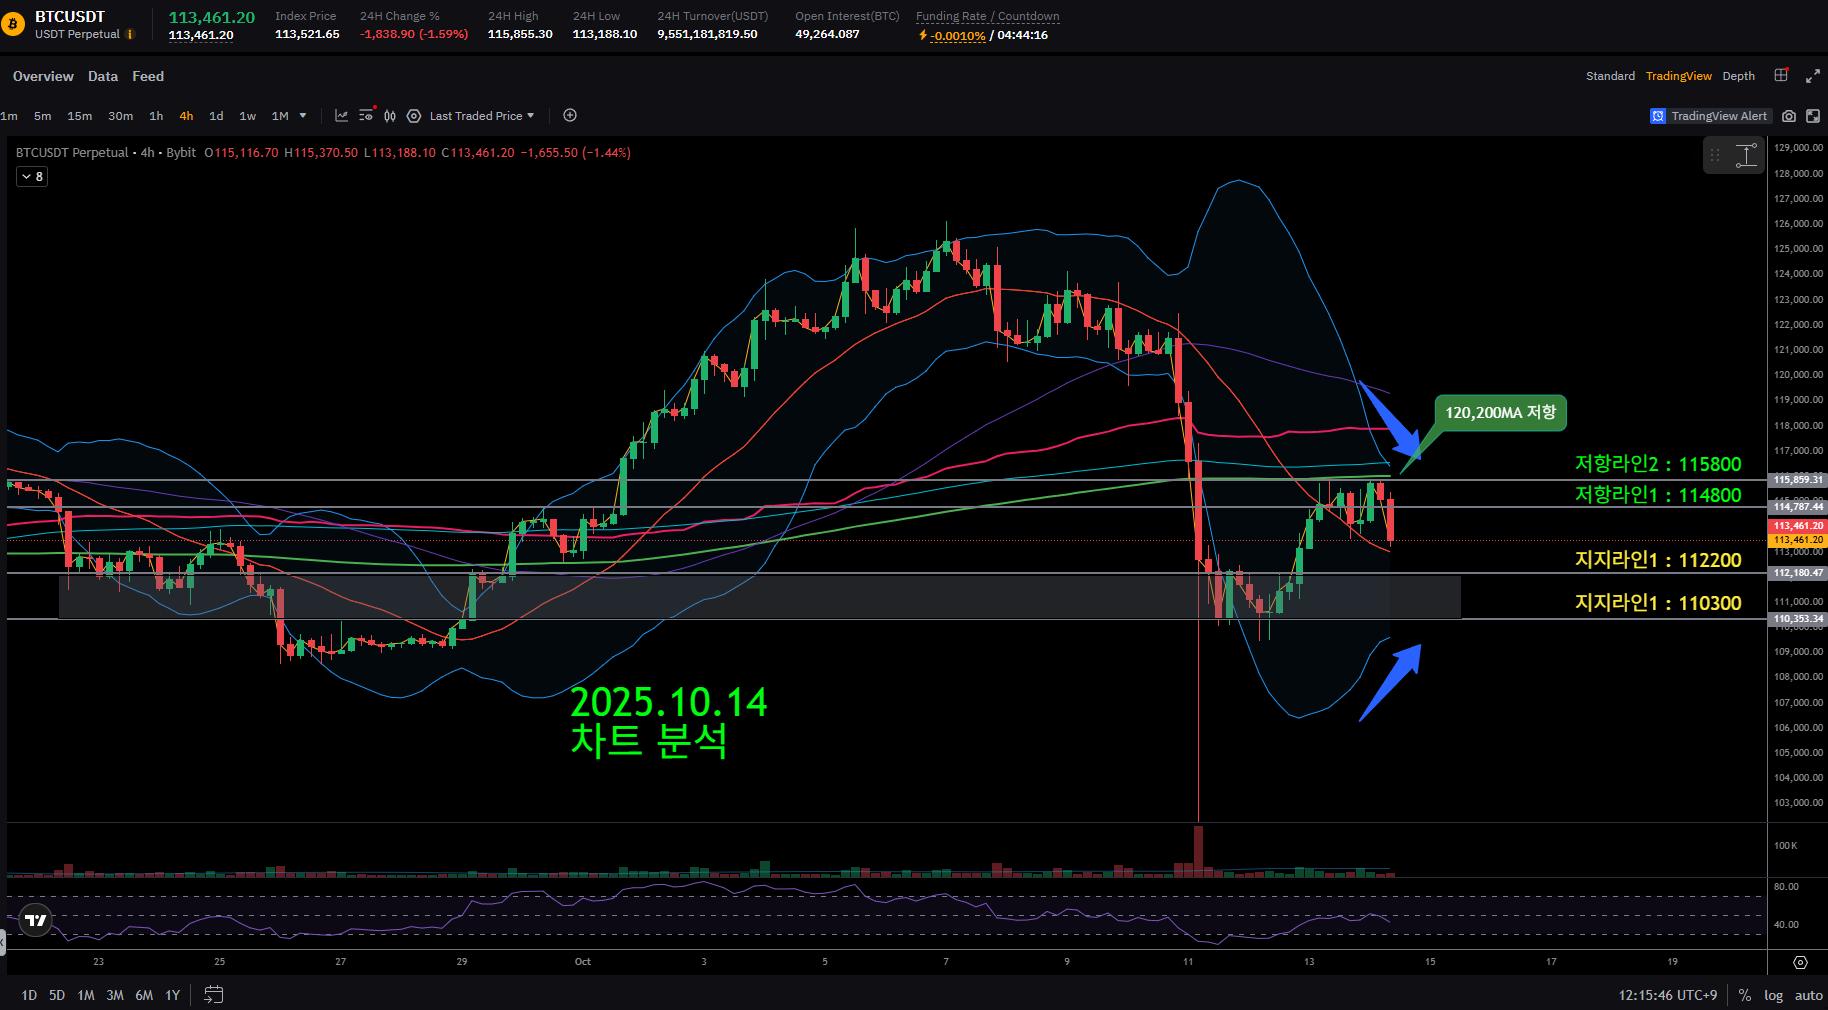
Task: Open the indicators chart icon
Action: click(341, 116)
